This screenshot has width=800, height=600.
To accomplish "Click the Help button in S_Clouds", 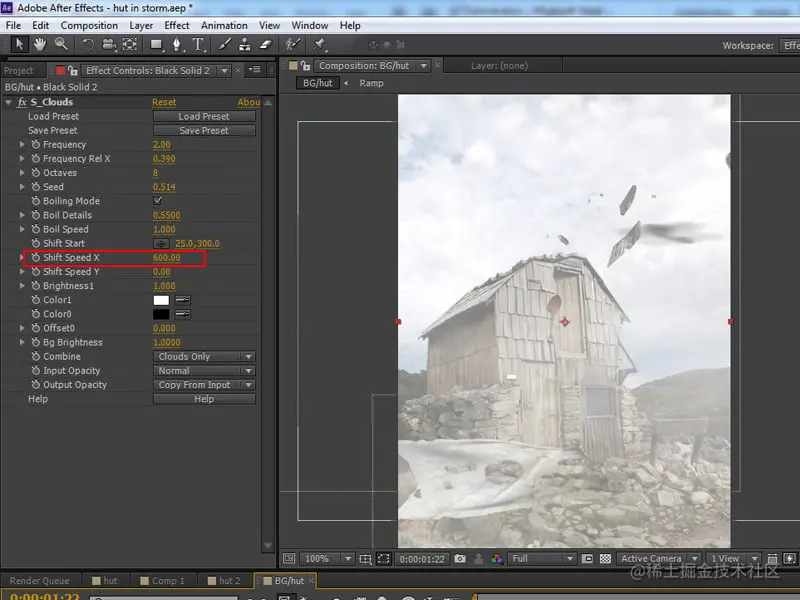I will pyautogui.click(x=204, y=399).
